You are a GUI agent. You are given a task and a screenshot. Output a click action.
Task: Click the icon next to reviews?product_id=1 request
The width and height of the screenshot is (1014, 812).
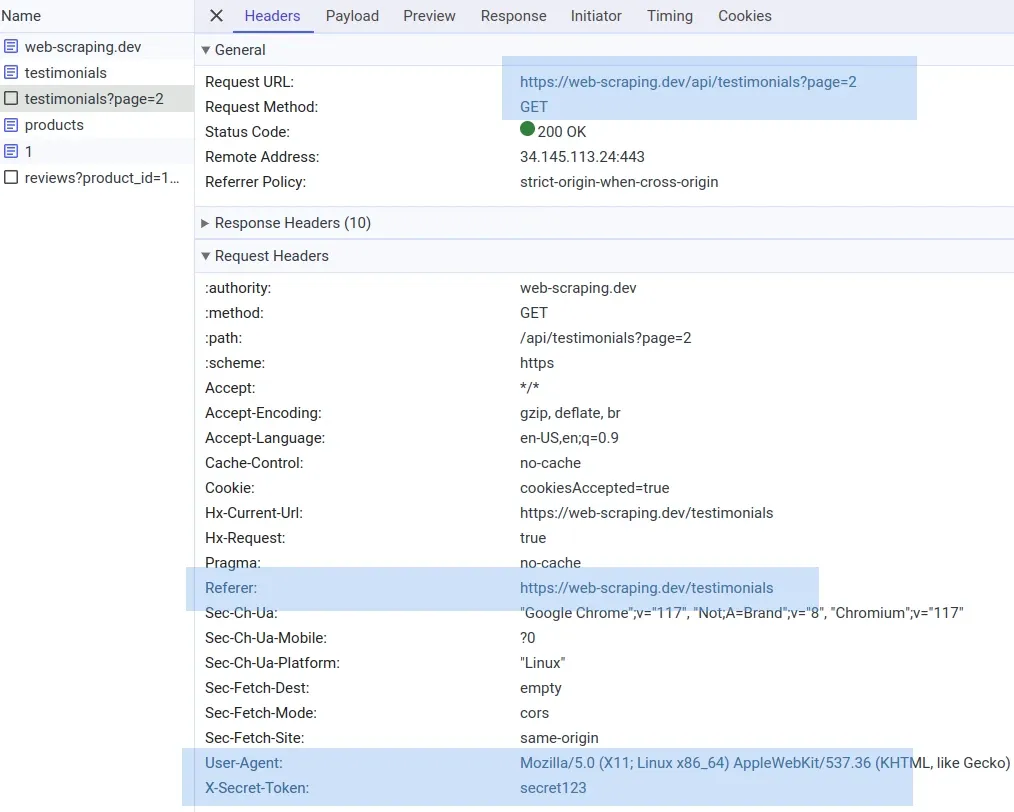11,176
